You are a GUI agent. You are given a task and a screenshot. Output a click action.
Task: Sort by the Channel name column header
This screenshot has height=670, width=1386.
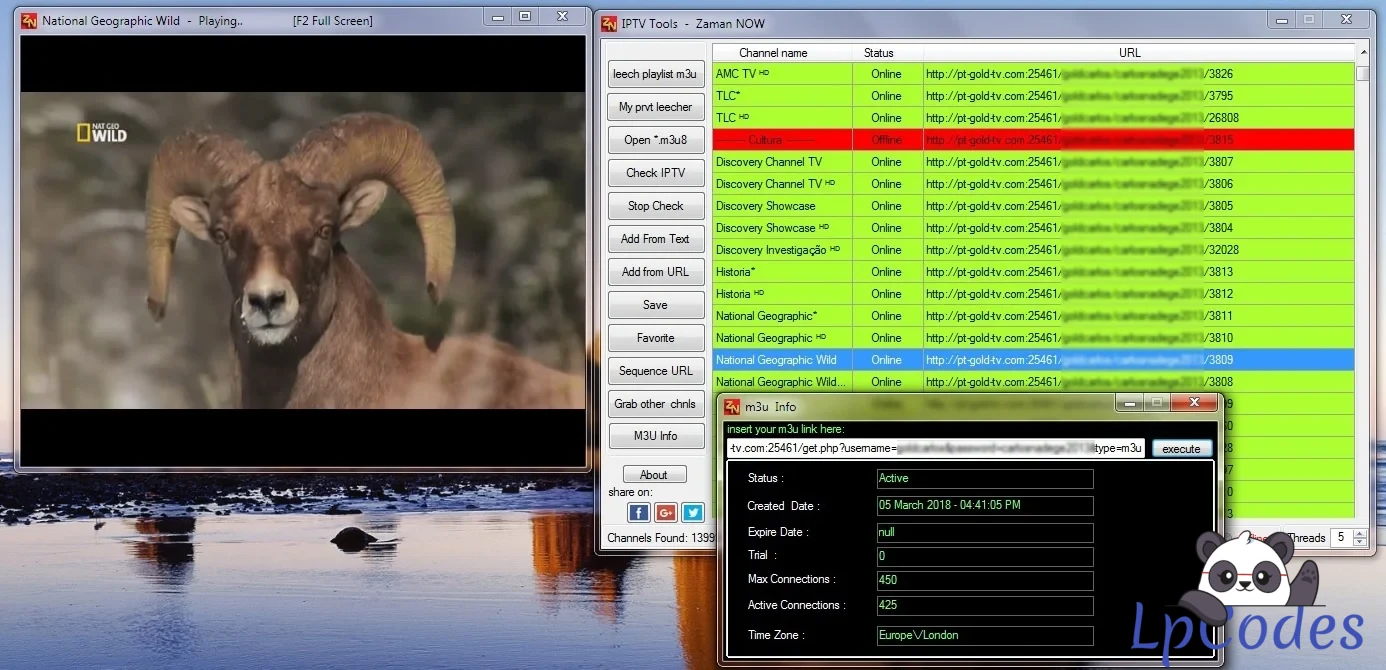pos(773,53)
